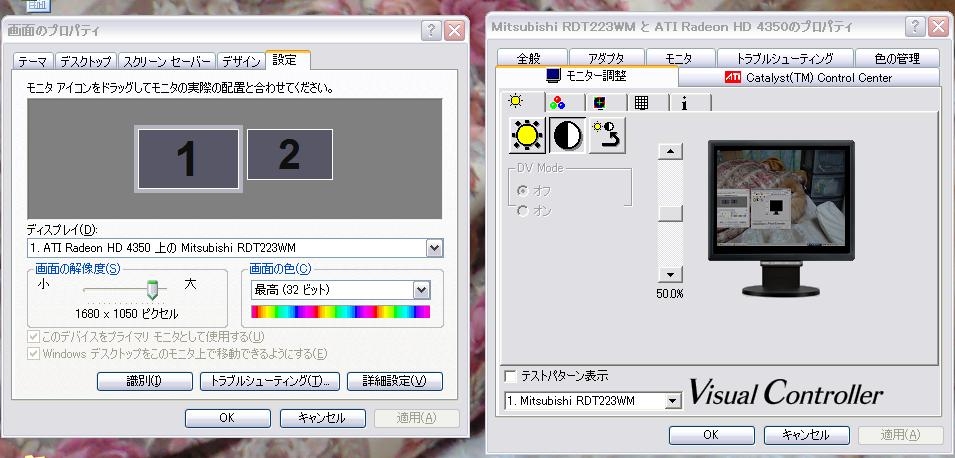Viewport: 955px width, 458px height.
Task: Open the information 'i' sub-tab
Action: [x=684, y=104]
